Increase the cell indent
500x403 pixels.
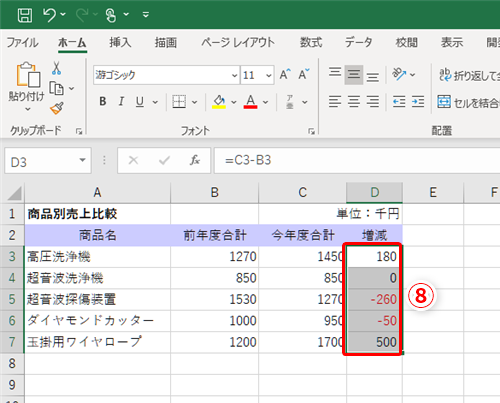(418, 101)
